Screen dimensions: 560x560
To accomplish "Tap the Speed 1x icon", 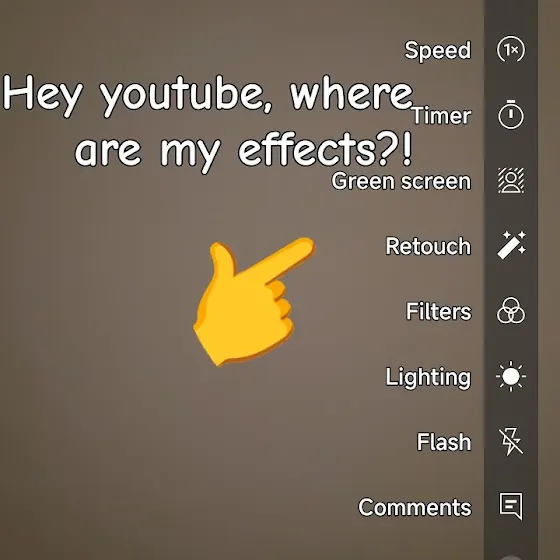I will click(511, 49).
